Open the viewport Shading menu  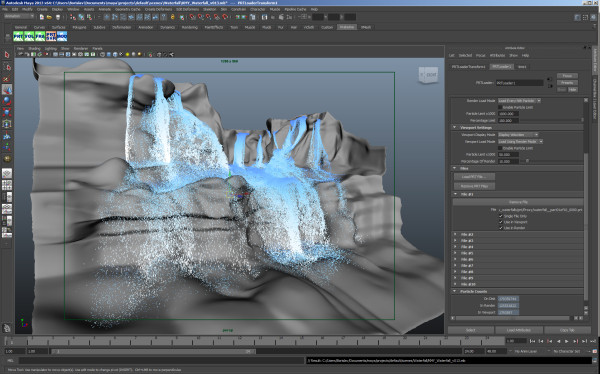(34, 49)
